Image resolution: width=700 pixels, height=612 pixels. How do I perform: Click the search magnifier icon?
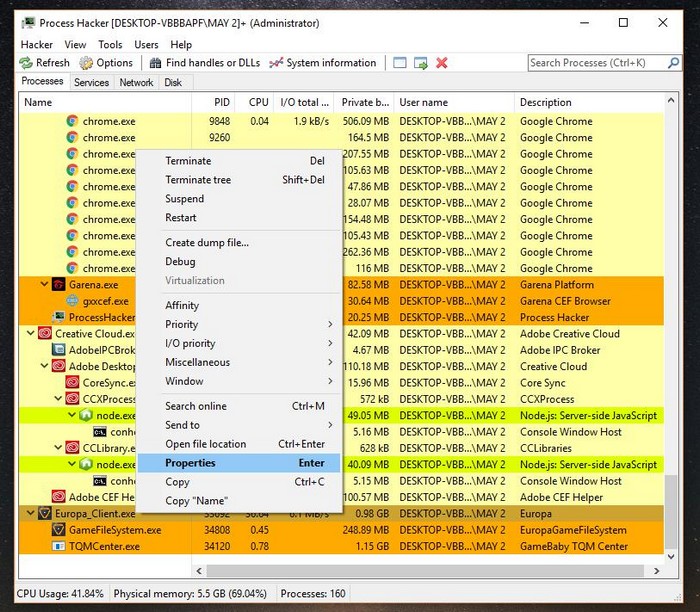point(673,63)
